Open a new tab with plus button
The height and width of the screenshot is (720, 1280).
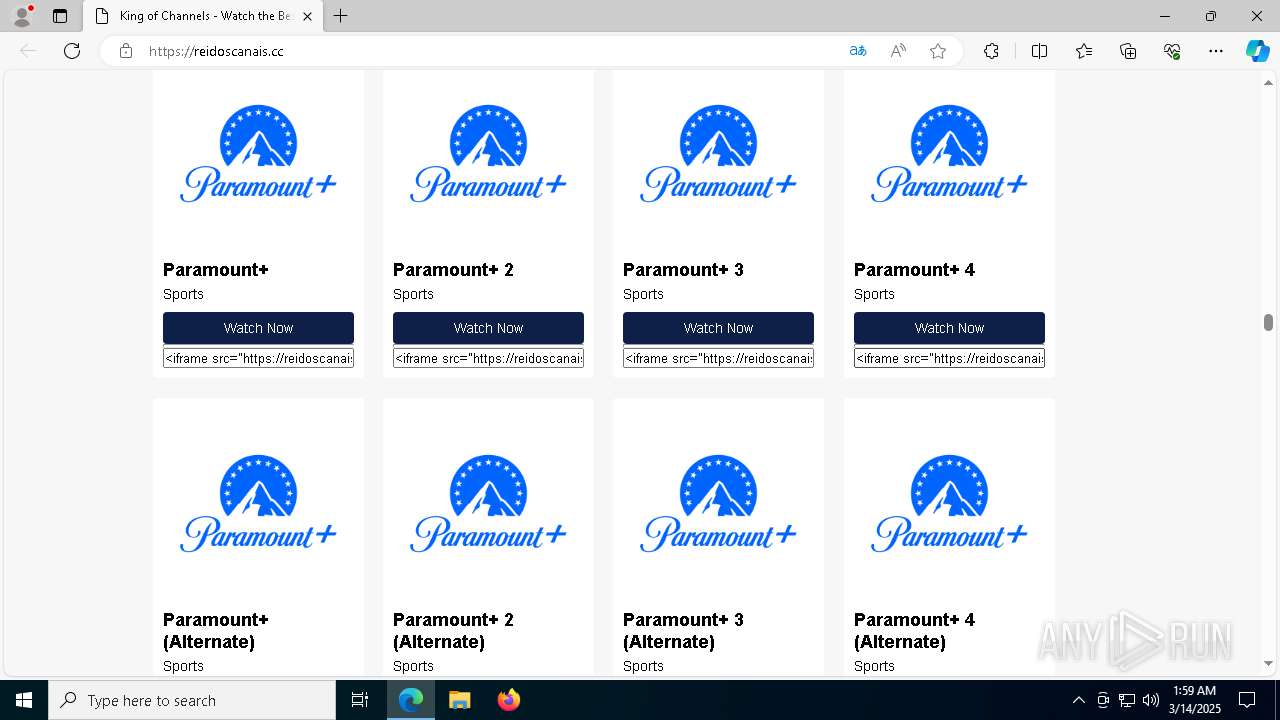341,16
